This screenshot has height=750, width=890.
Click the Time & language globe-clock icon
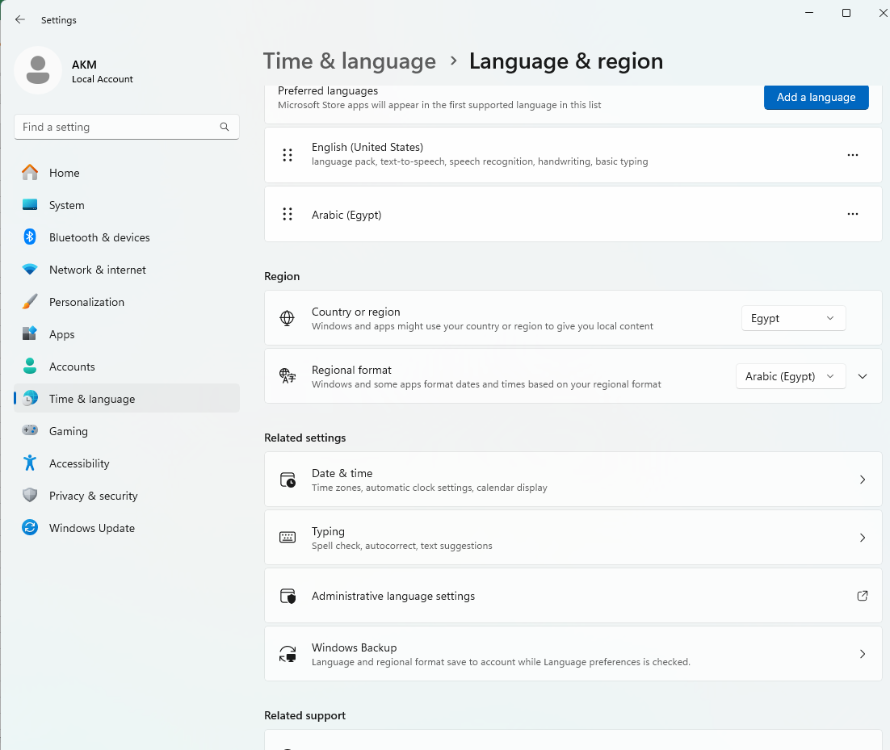[x=30, y=399]
